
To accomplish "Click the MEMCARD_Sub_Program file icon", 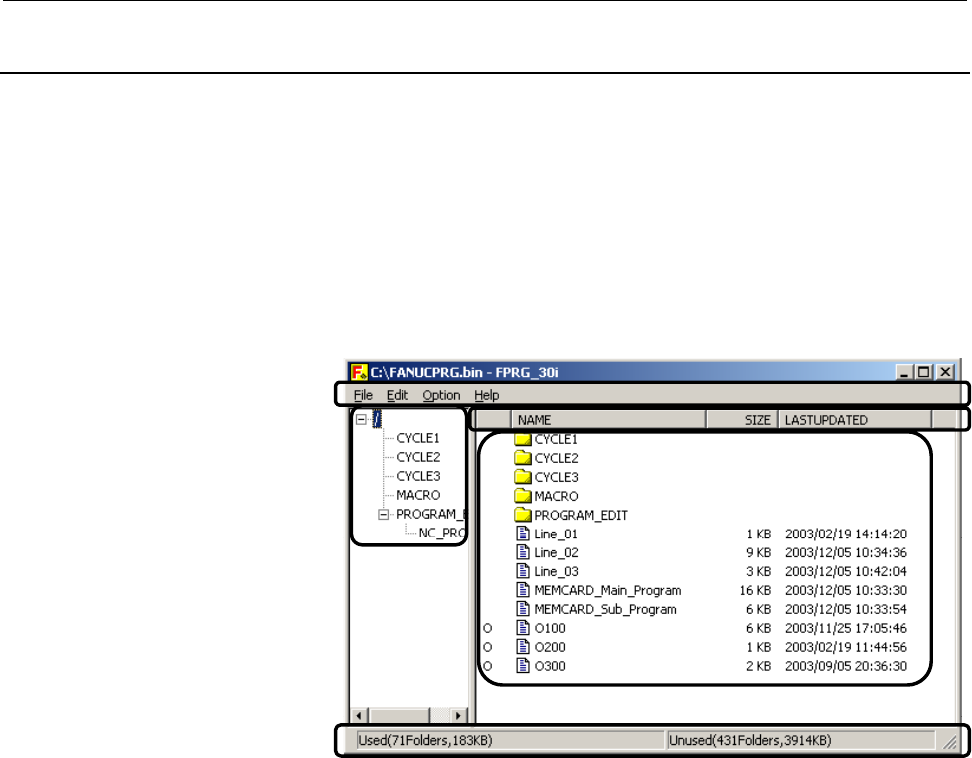I will [523, 609].
